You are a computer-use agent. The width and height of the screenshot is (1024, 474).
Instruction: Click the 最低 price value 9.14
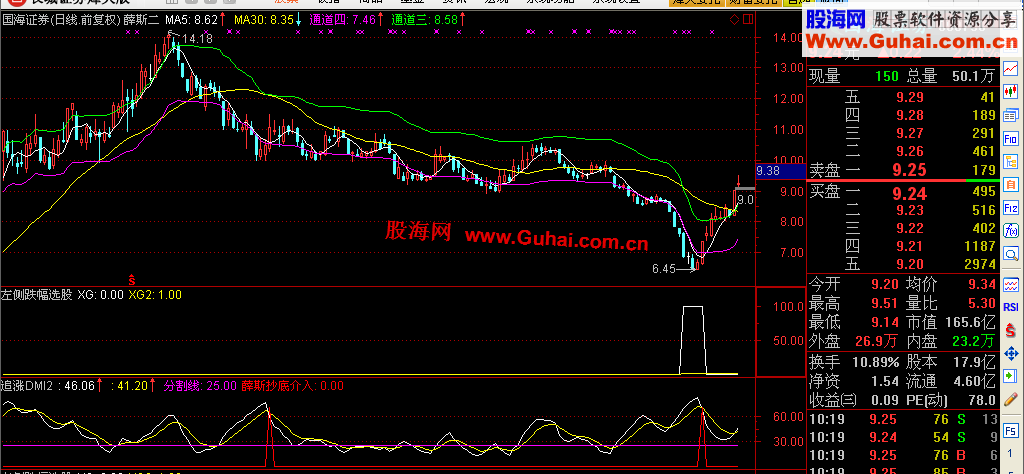[884, 323]
